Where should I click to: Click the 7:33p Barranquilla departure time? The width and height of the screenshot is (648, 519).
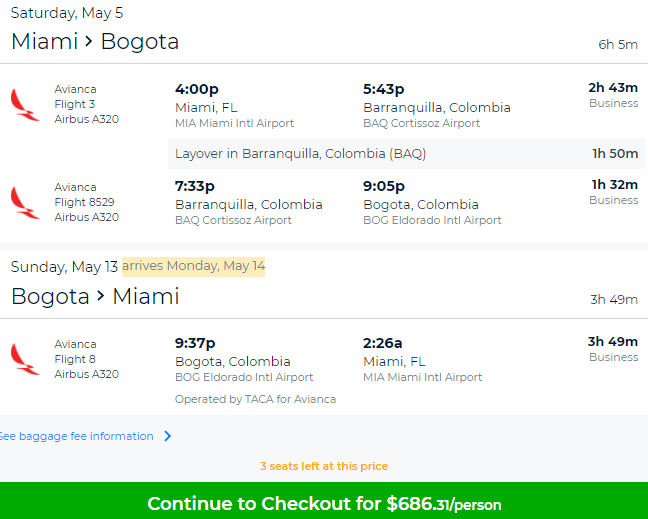[x=195, y=186]
